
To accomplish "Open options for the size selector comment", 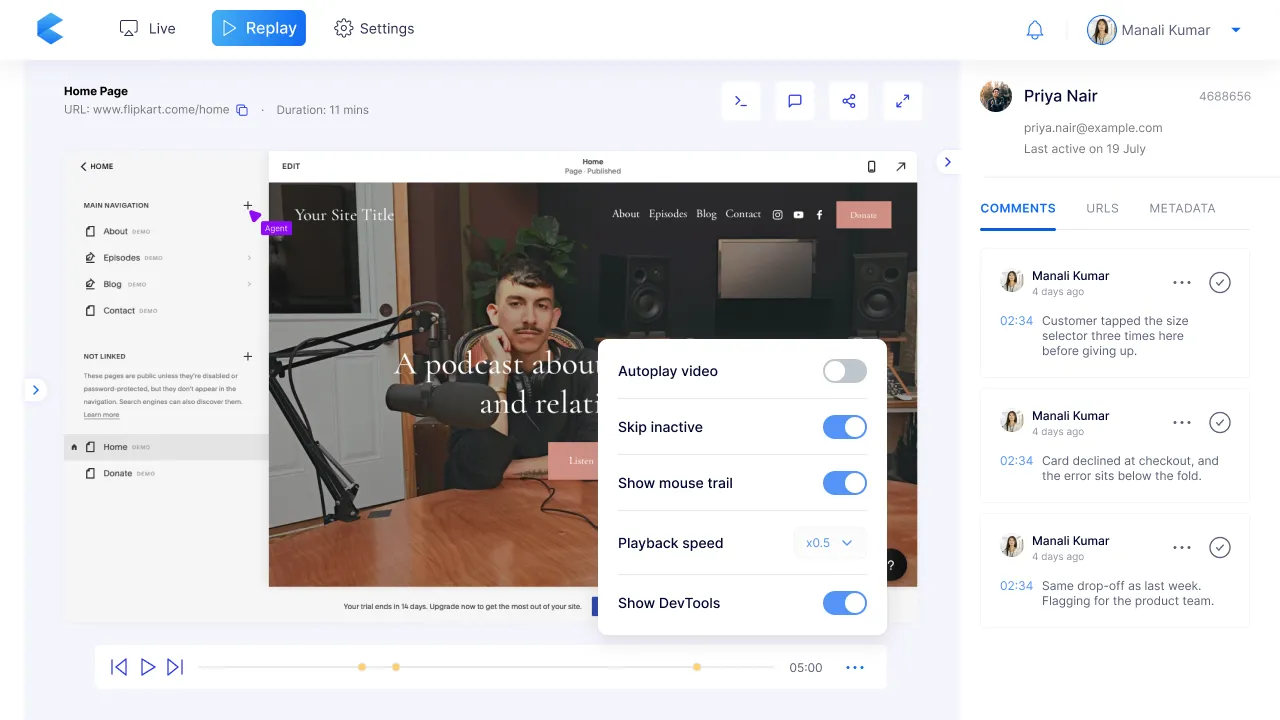I will [1182, 283].
